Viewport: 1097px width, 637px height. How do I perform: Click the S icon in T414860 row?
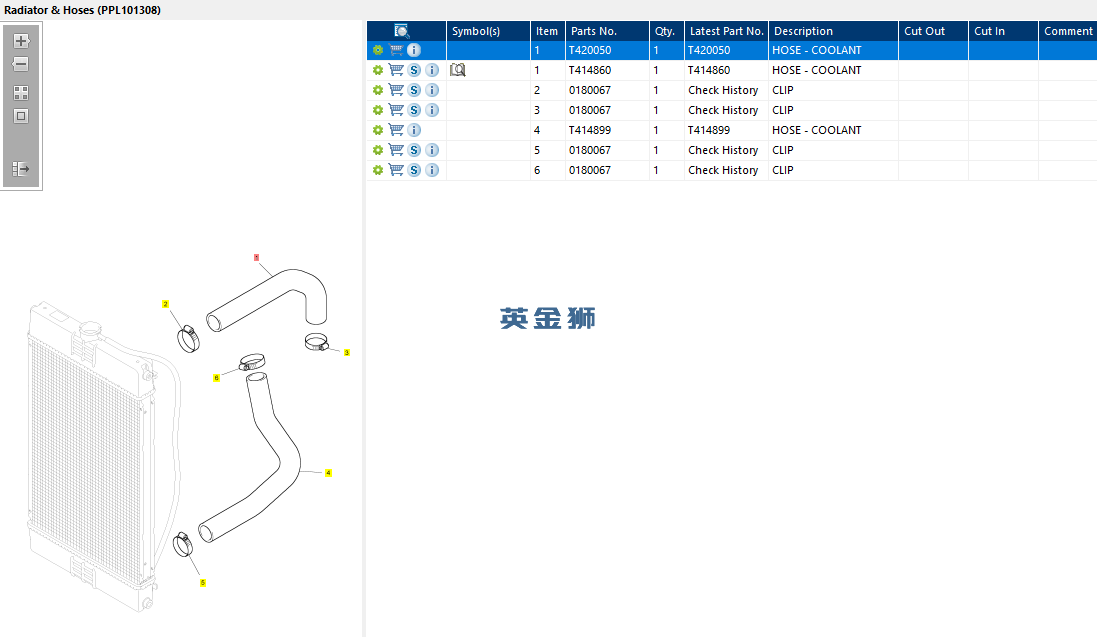point(414,70)
